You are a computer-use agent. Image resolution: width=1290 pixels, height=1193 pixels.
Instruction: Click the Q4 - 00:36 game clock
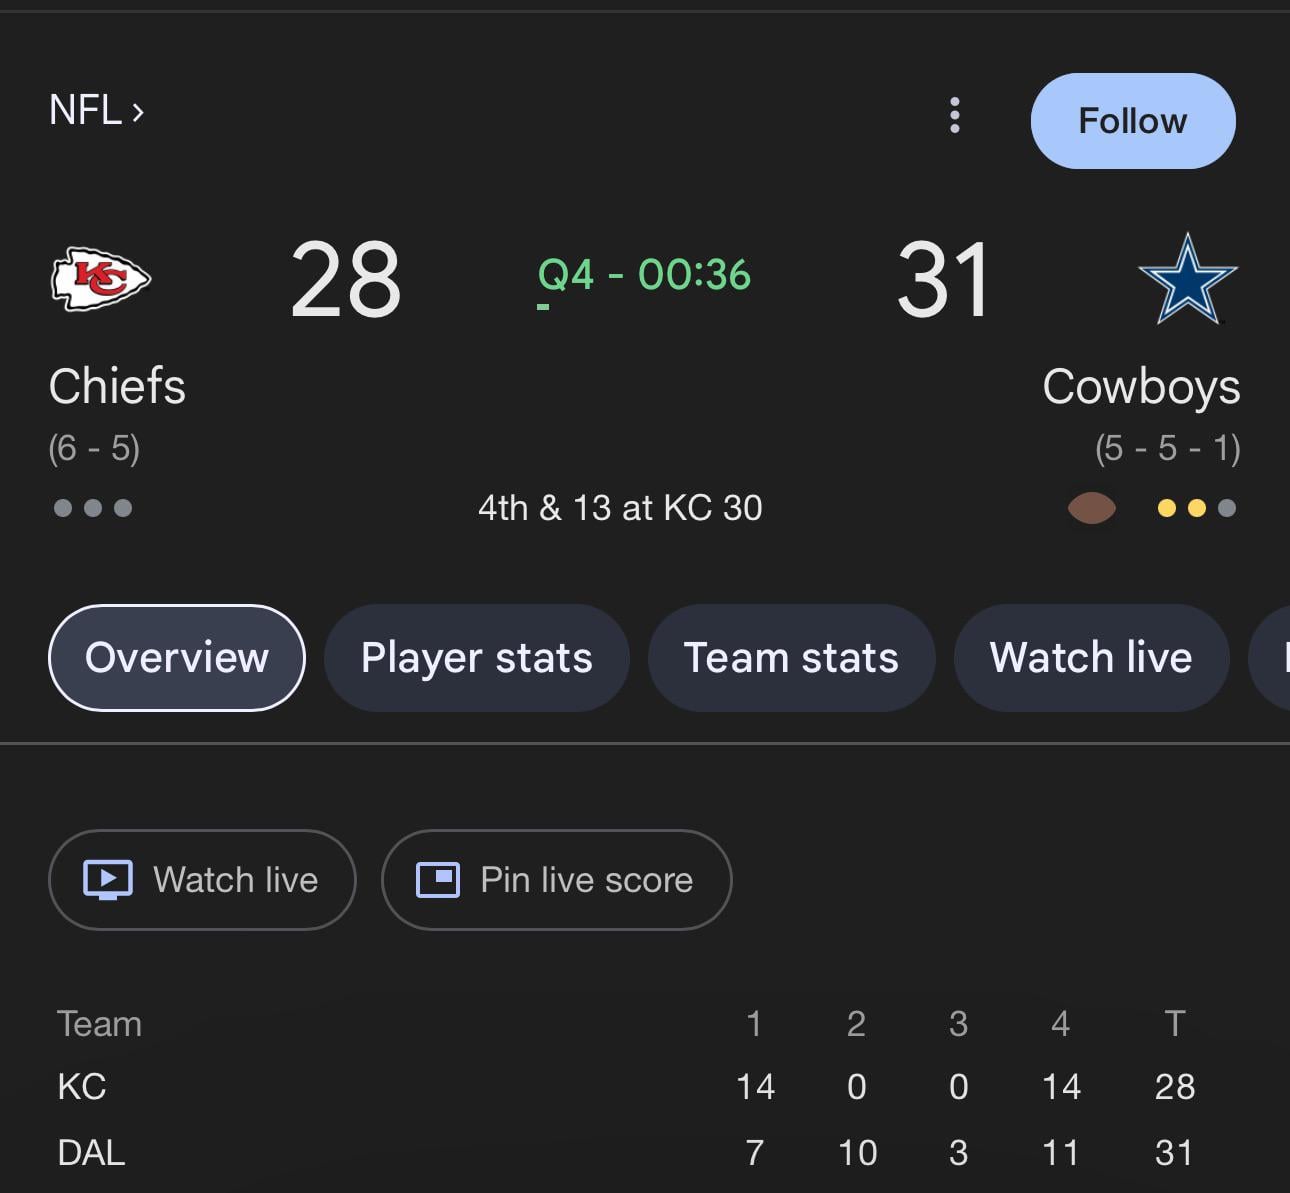(644, 275)
